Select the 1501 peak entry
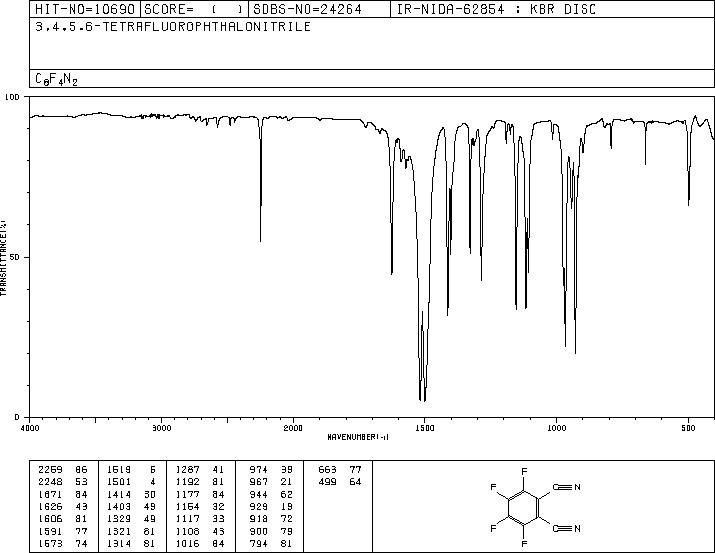Viewport: 715px width, 553px height. tap(131, 482)
